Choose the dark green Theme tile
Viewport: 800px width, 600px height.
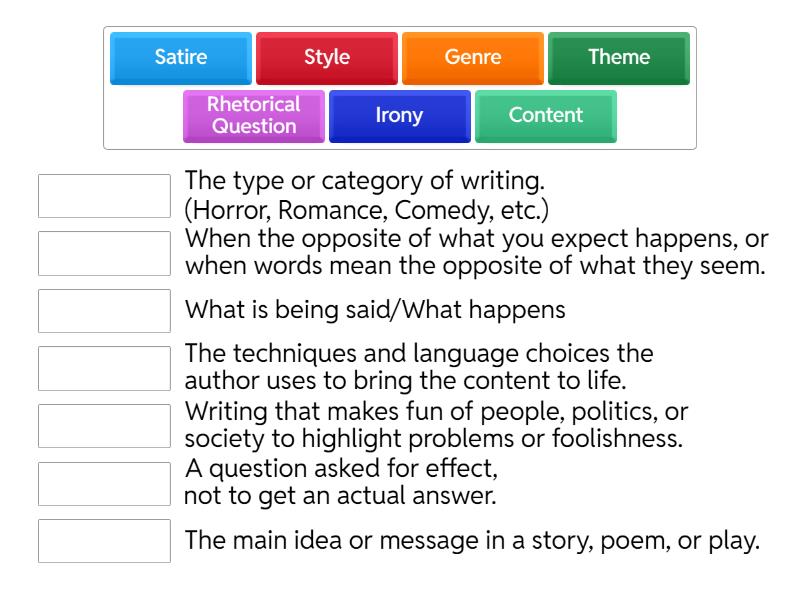[618, 57]
